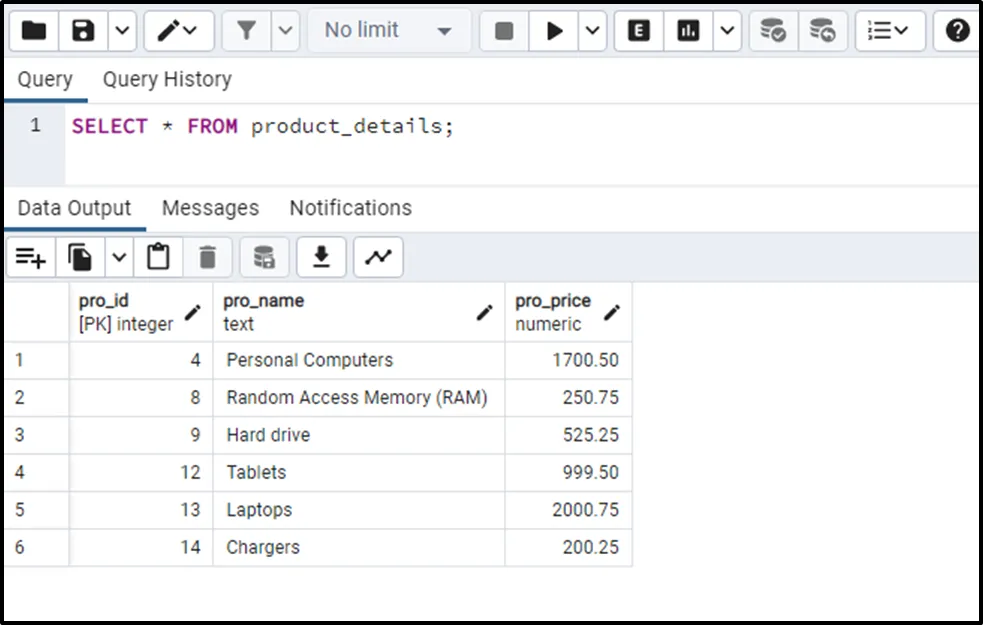Click the Open File folder icon
This screenshot has height=625, width=983.
(34, 31)
